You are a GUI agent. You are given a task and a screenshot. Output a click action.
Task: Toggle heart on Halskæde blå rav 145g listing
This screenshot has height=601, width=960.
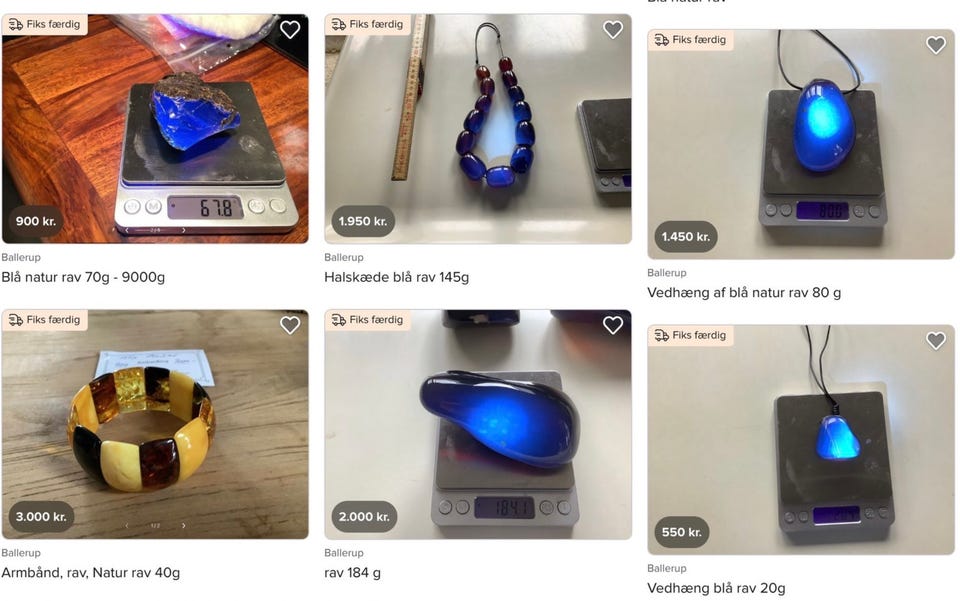(613, 29)
